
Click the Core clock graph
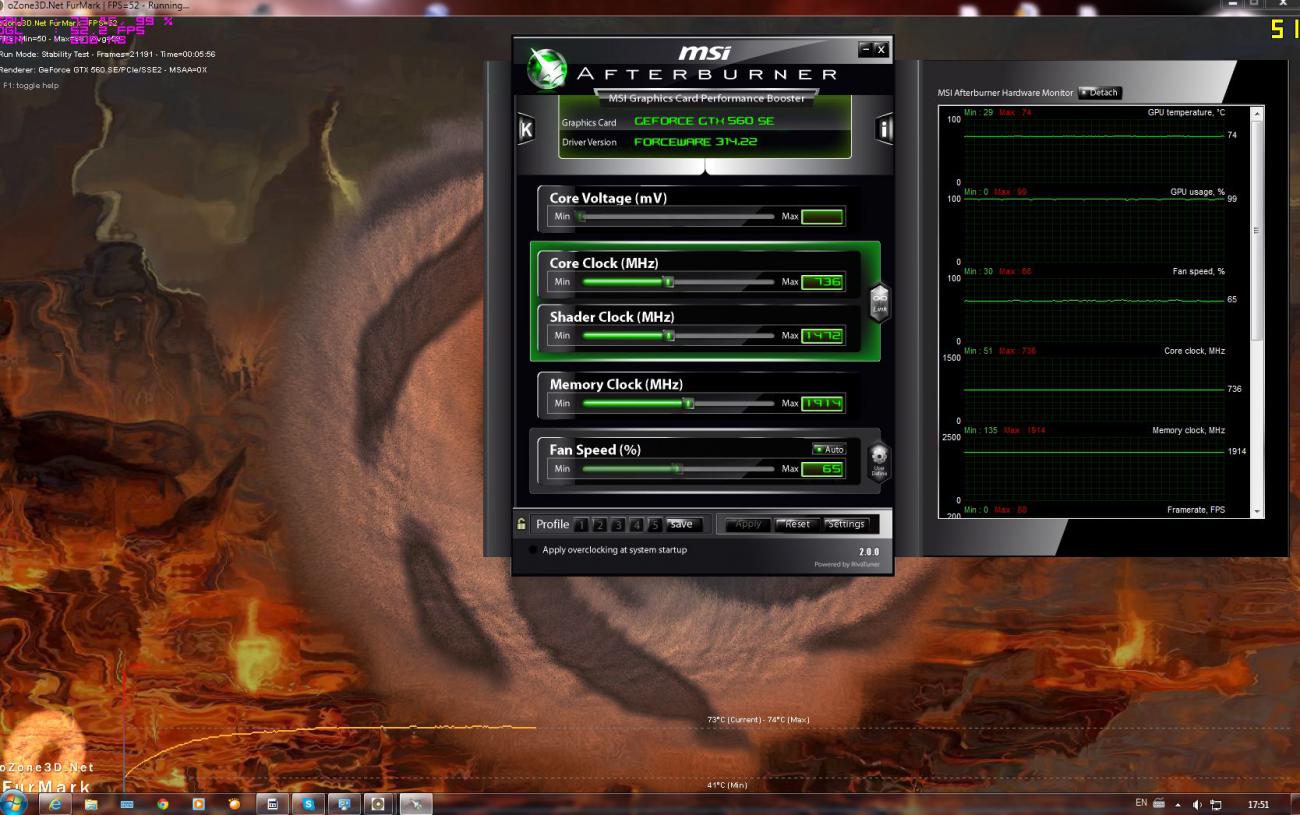(1093, 389)
